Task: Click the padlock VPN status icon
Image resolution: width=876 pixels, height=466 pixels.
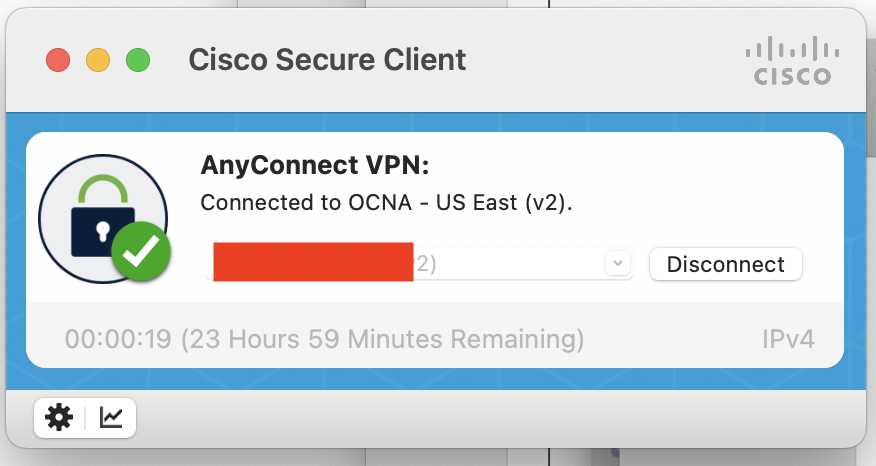Action: 103,218
